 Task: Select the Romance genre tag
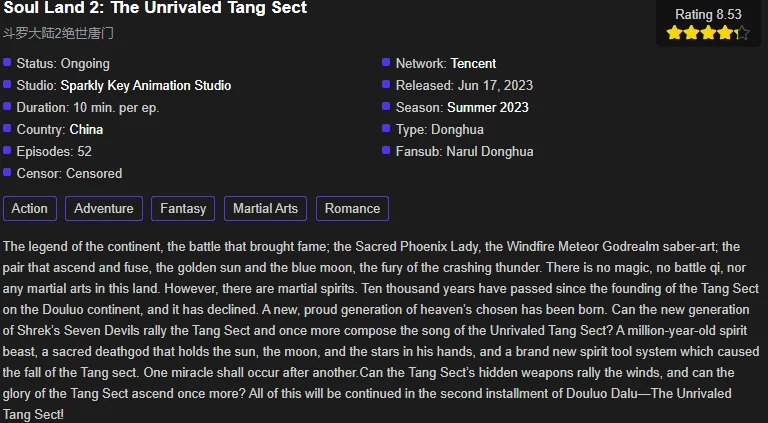(352, 209)
